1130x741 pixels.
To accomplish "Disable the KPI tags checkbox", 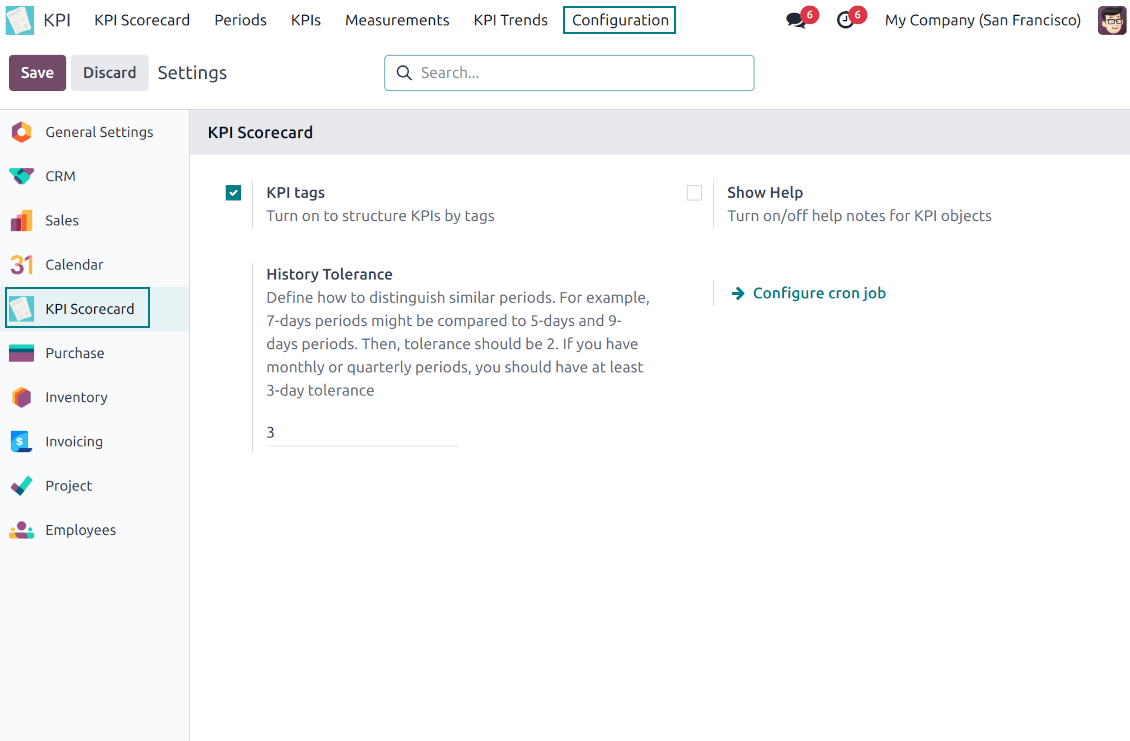I will click(233, 193).
